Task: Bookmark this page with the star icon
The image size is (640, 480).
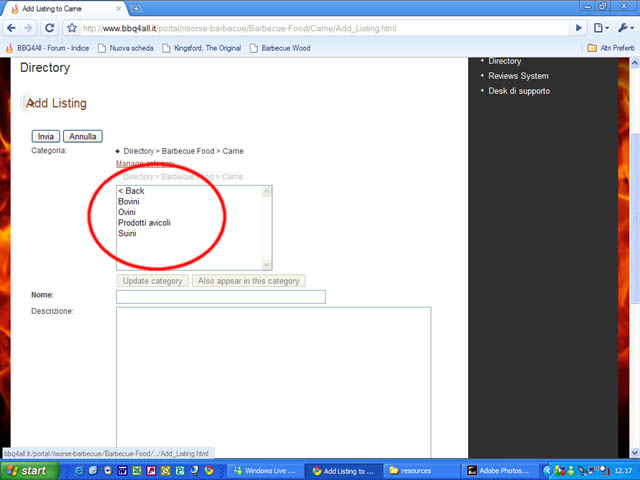Action: [72, 28]
